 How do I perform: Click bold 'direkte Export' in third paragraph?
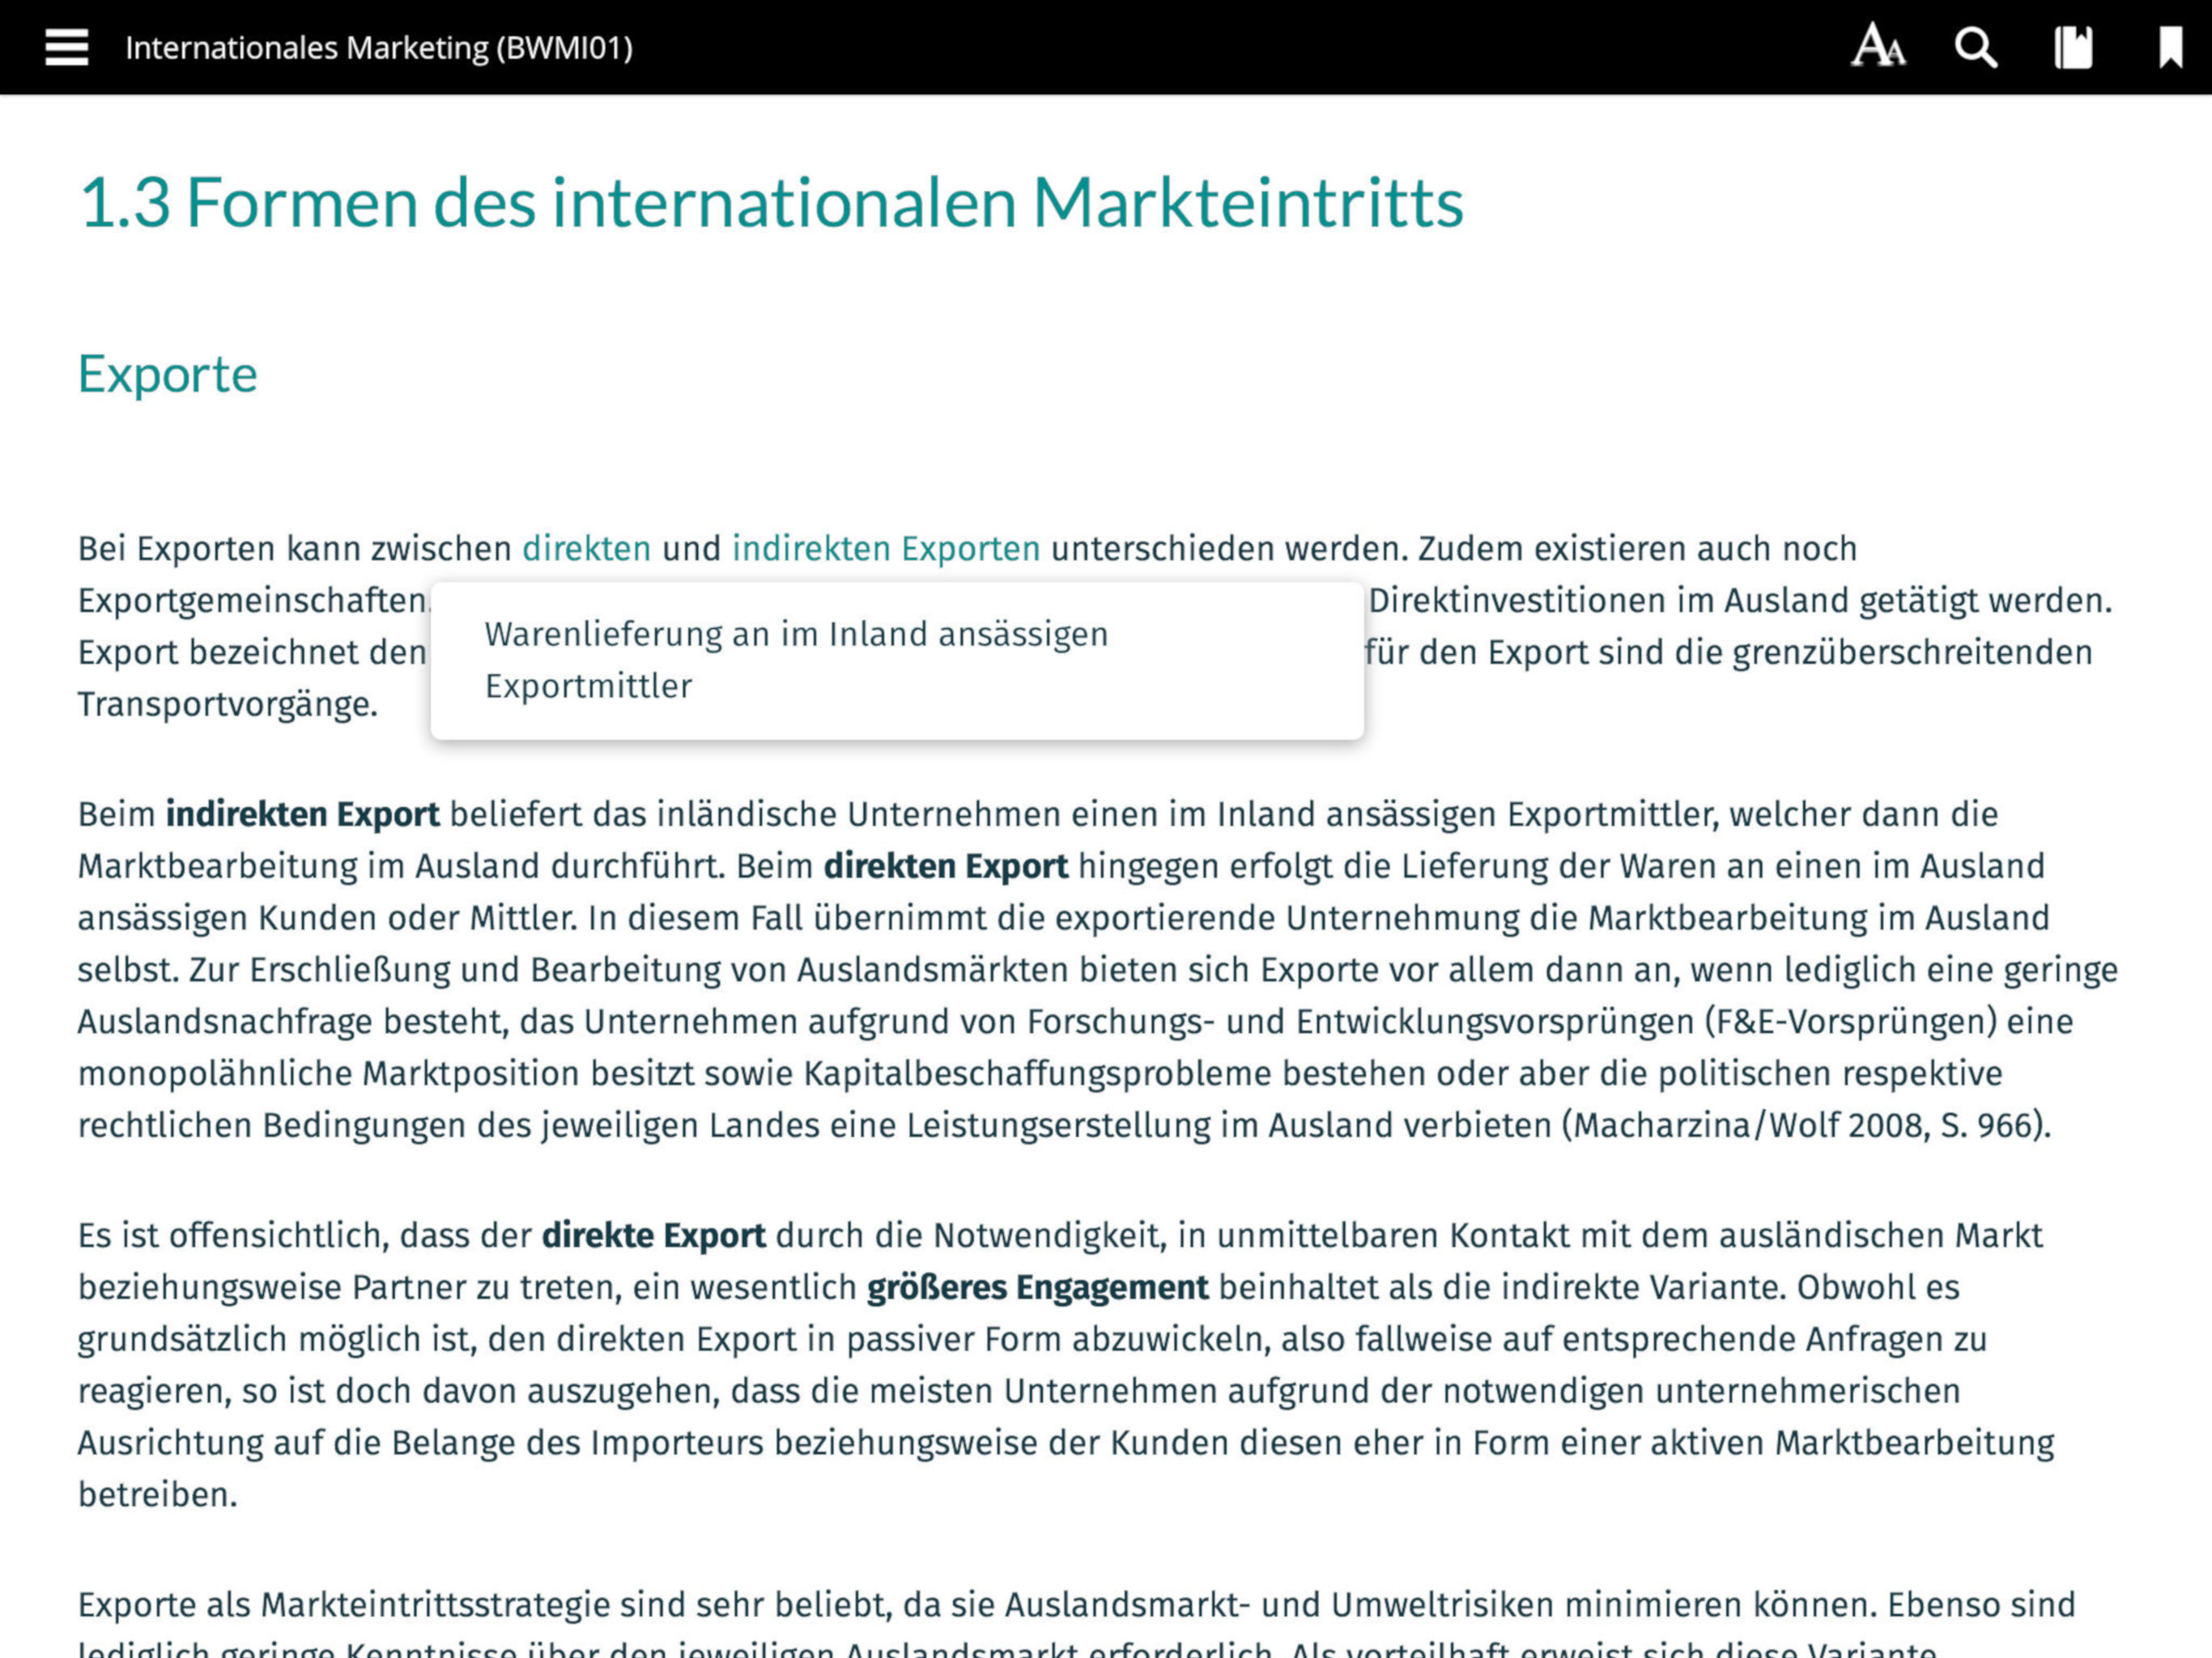coord(653,1236)
